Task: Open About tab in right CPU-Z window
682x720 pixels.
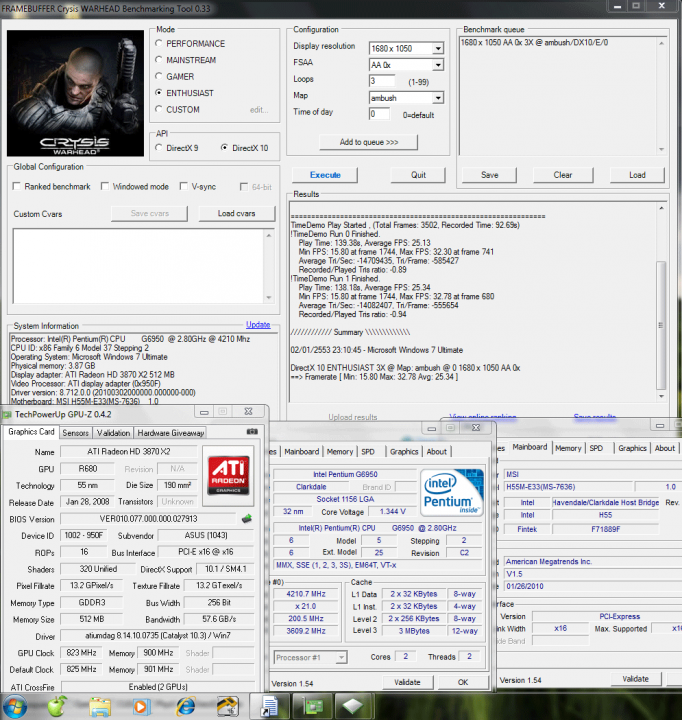Action: click(x=665, y=448)
